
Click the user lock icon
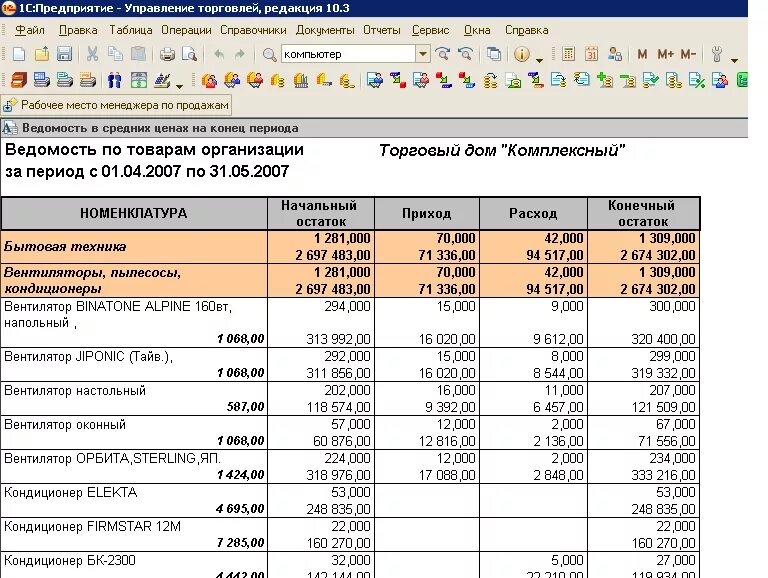[614, 54]
